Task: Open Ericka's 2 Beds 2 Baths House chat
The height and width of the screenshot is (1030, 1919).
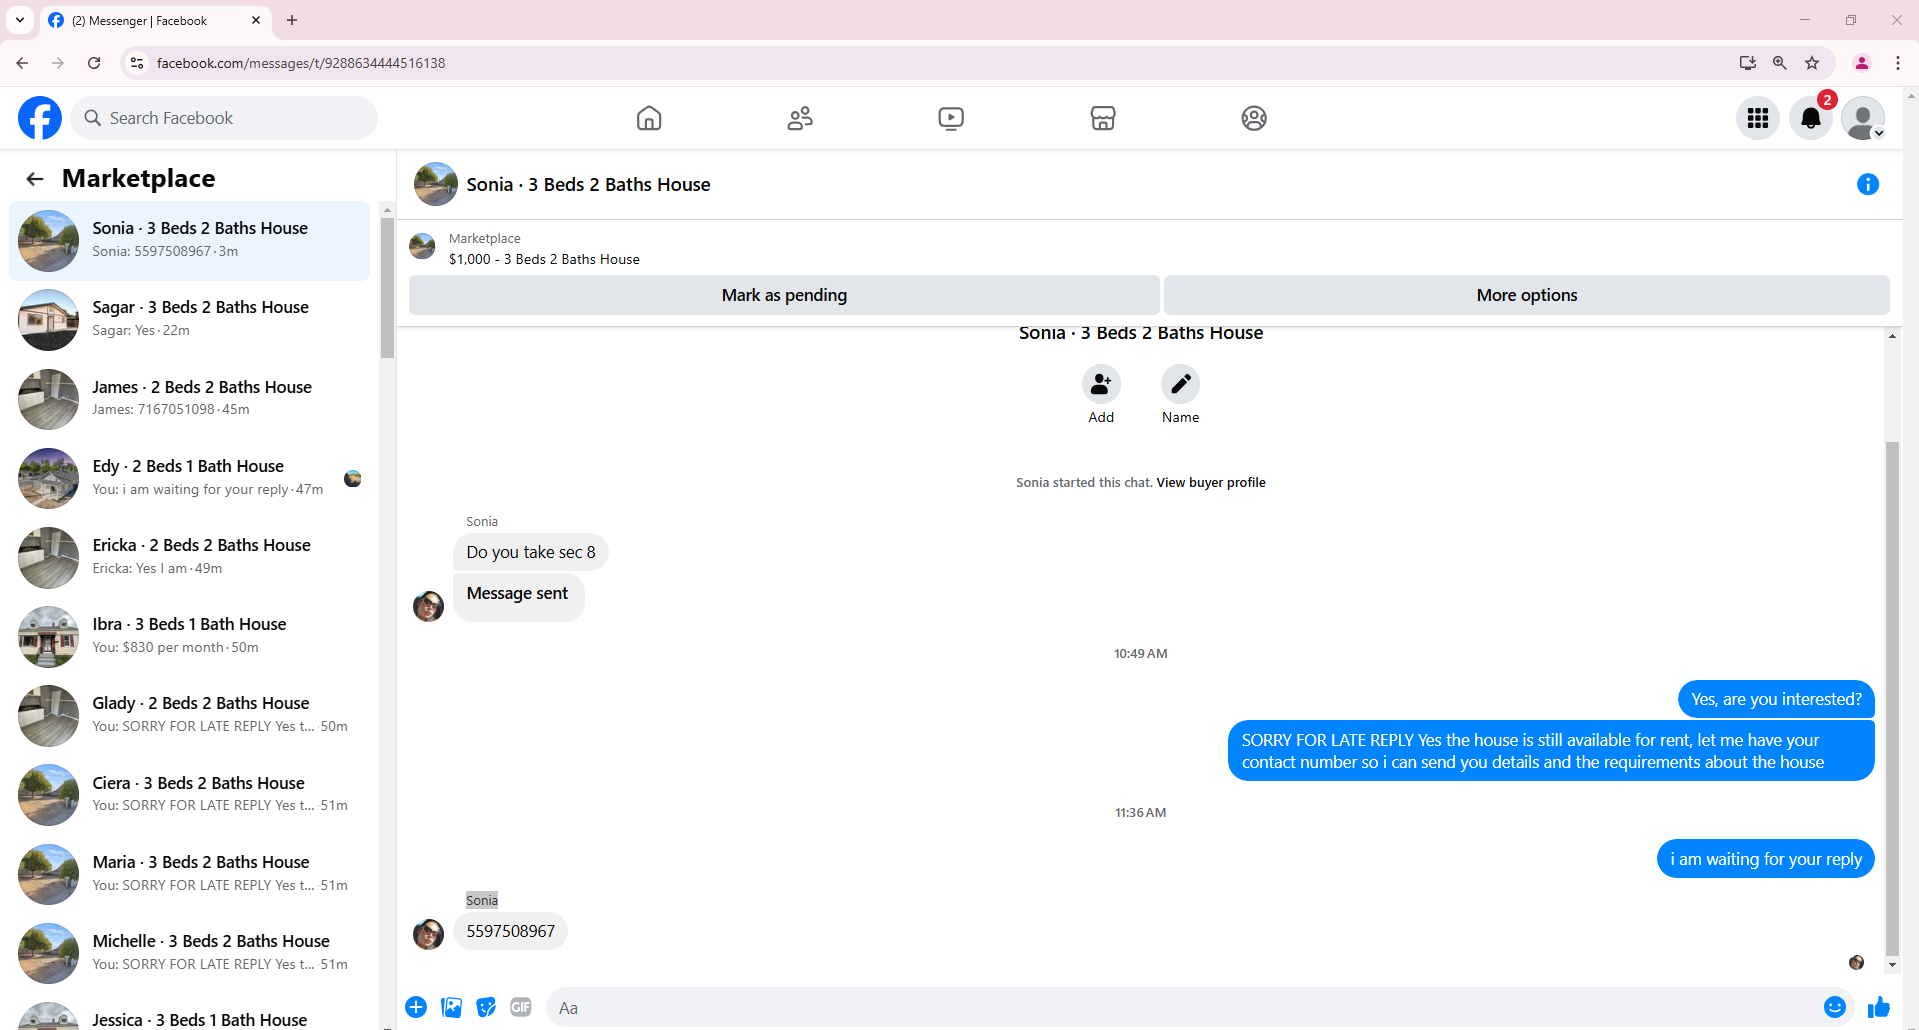Action: tap(190, 557)
